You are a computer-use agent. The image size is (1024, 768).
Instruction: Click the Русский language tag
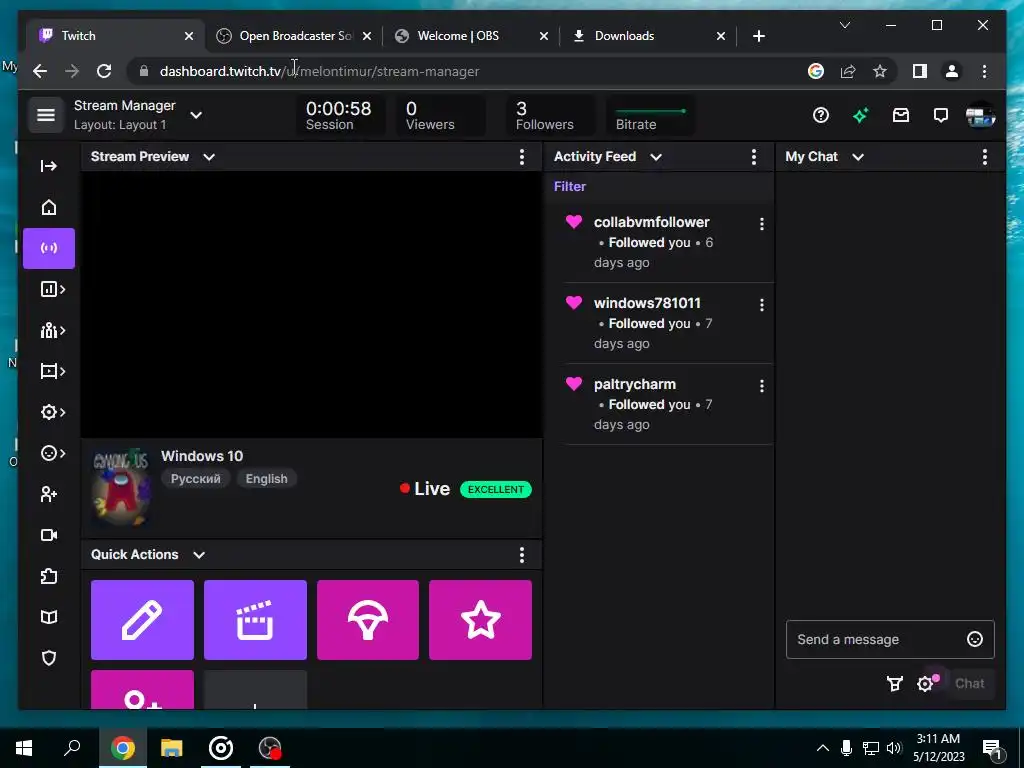195,479
